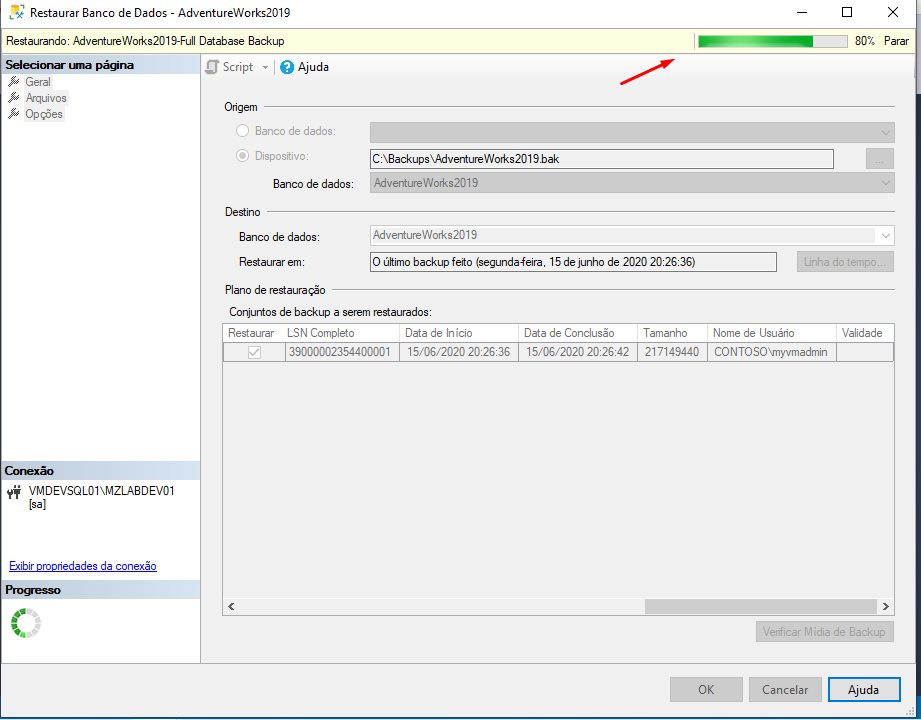Click end date cell 15/06/2020 20:26:42
The width and height of the screenshot is (921, 720).
(578, 352)
